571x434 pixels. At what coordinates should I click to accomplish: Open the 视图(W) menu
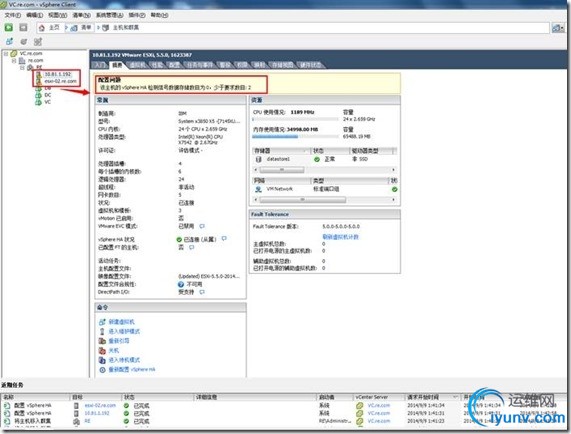pos(58,15)
